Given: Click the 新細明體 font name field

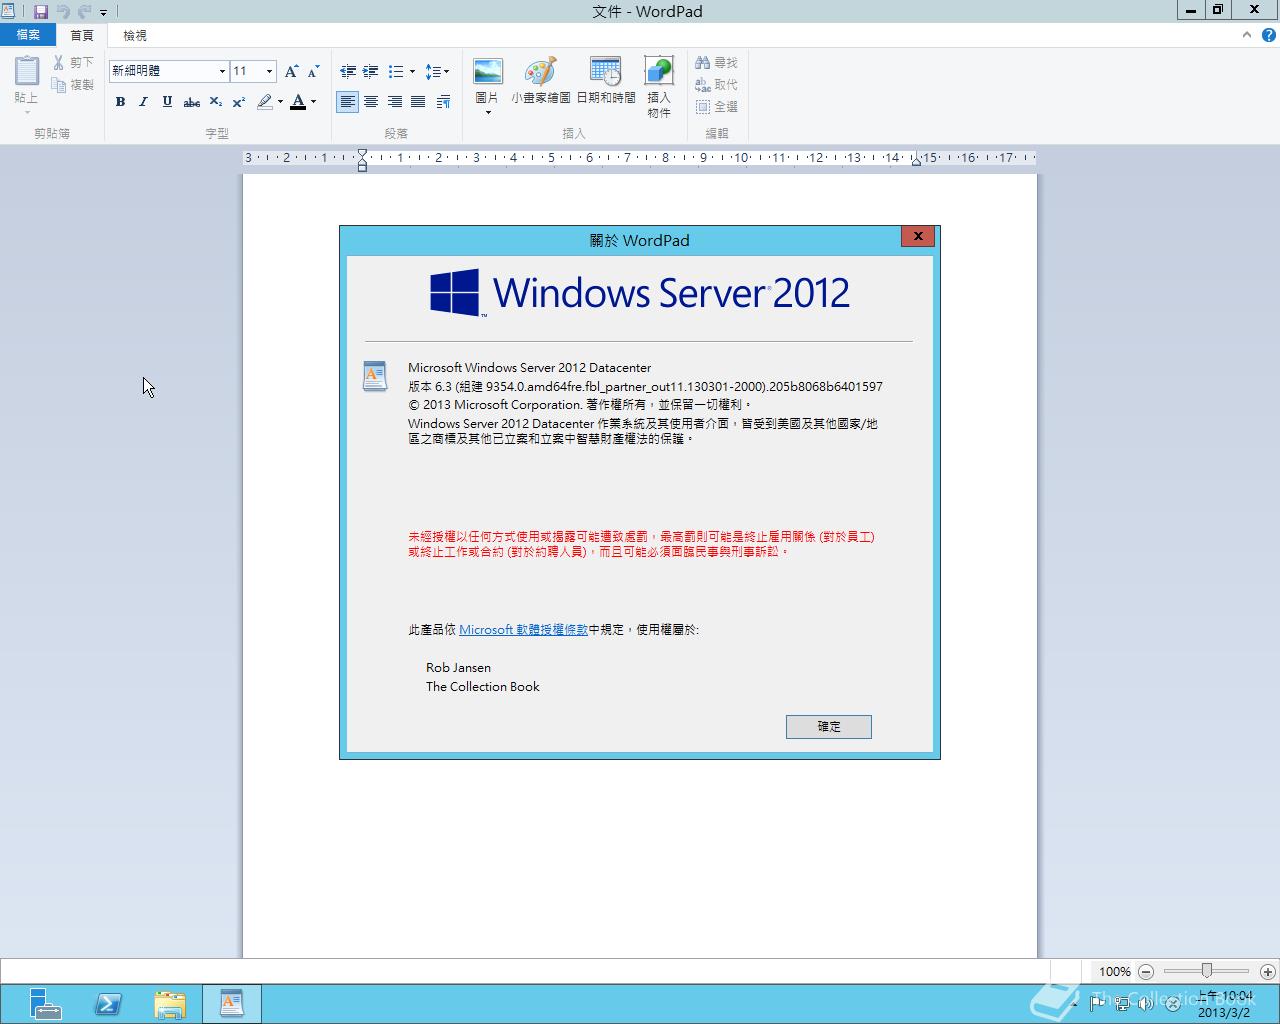Looking at the screenshot, I should tap(163, 71).
